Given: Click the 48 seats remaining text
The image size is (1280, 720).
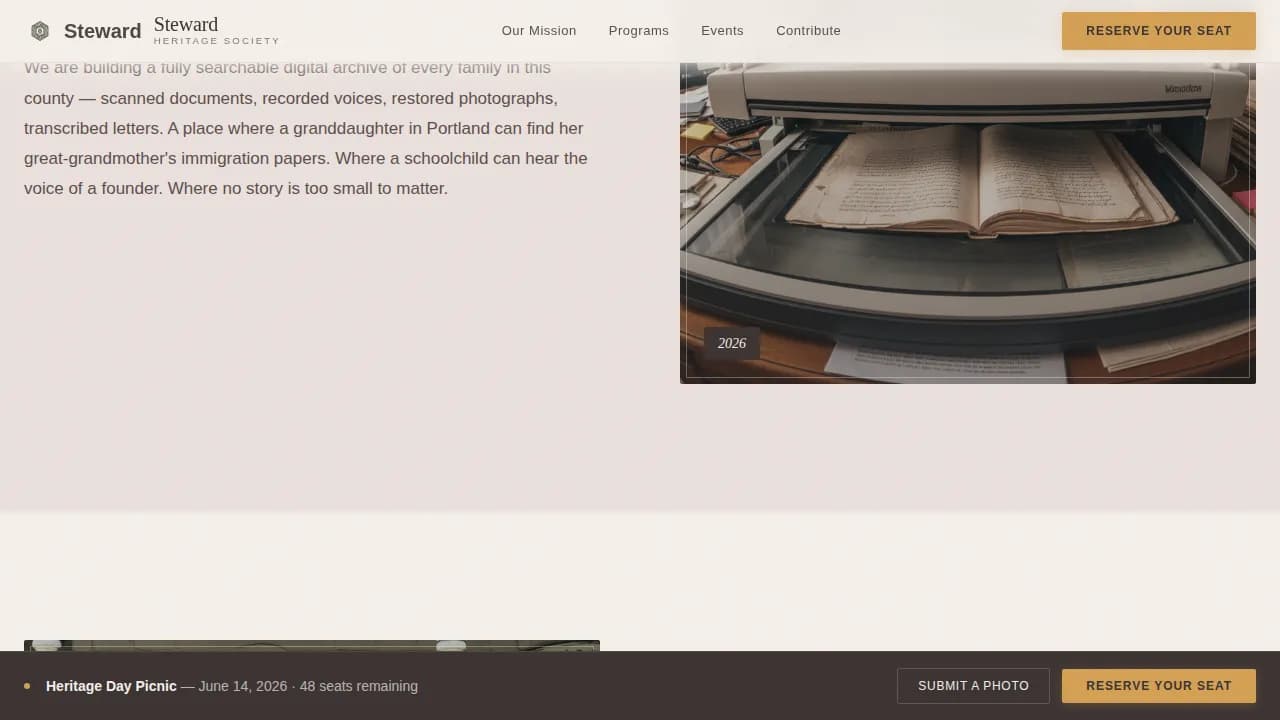Looking at the screenshot, I should point(358,686).
